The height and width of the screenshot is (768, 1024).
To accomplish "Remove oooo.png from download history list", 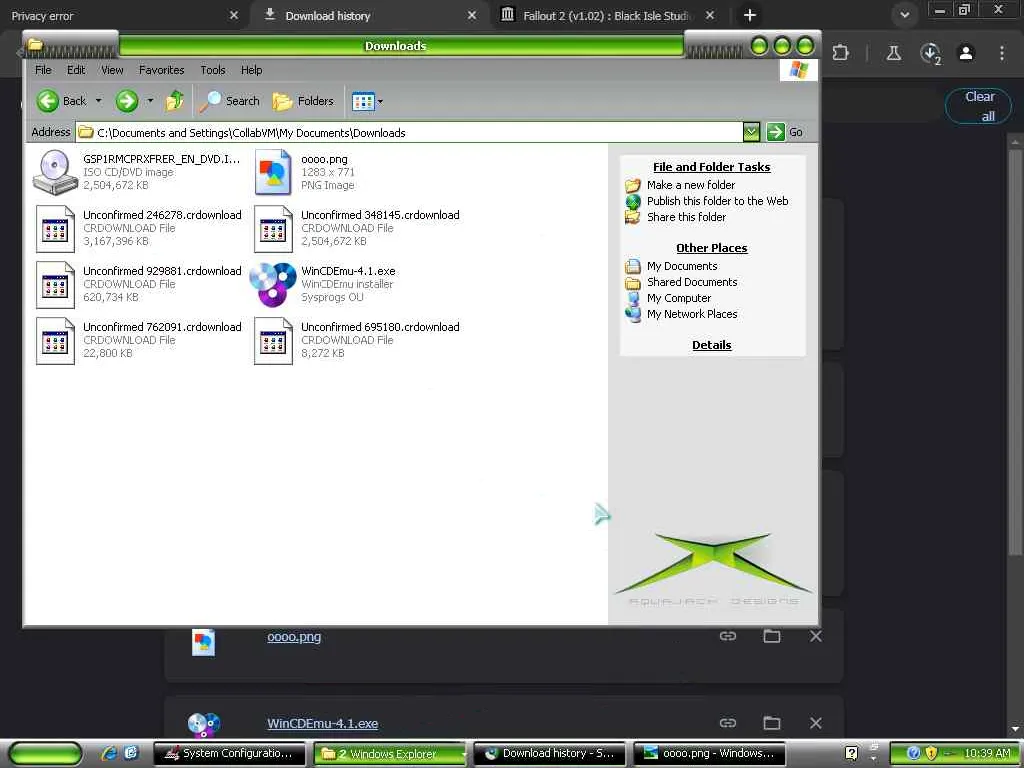I will pyautogui.click(x=816, y=636).
